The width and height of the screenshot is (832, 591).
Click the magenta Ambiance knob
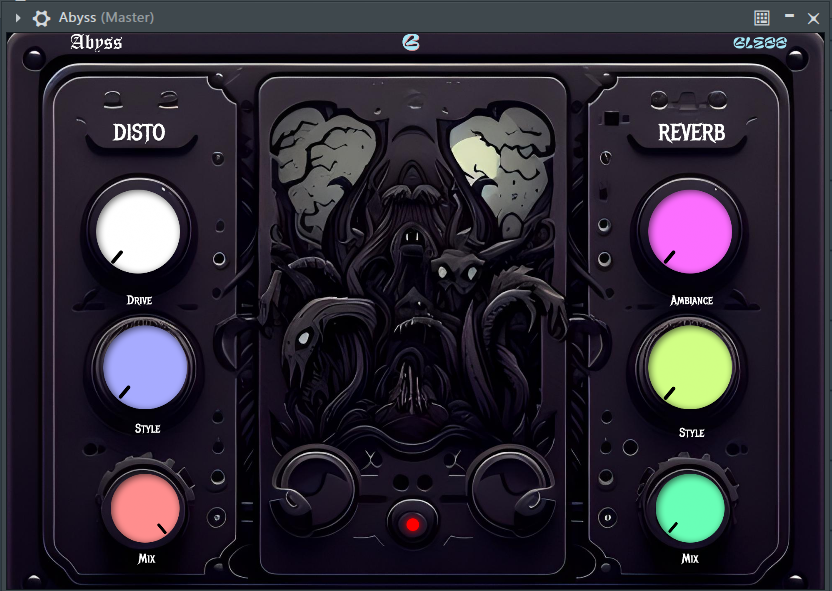pyautogui.click(x=690, y=232)
